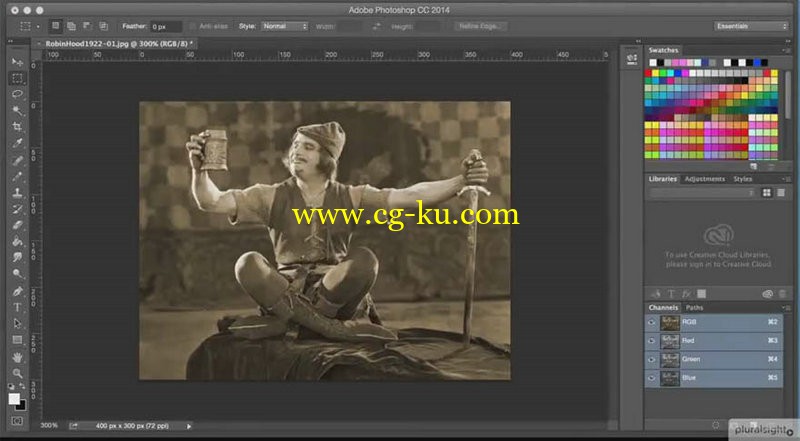Open the collapsed panel icon beside Swatches
Image resolution: width=800 pixels, height=441 pixels.
click(x=632, y=59)
